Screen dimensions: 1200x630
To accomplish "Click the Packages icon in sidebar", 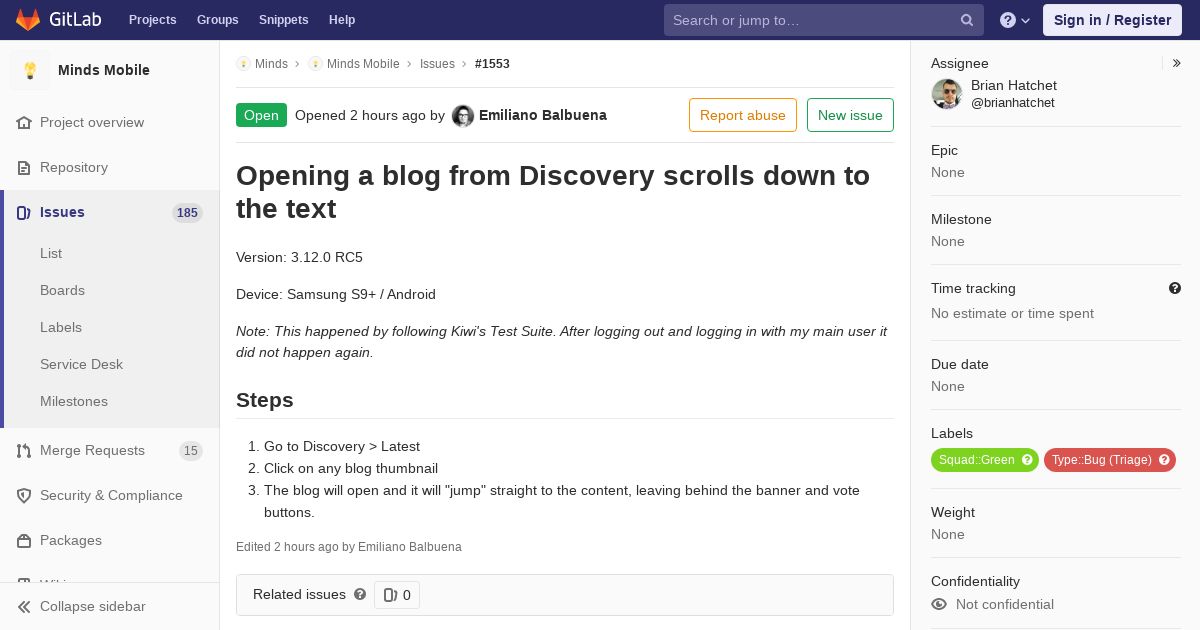I will (x=24, y=540).
